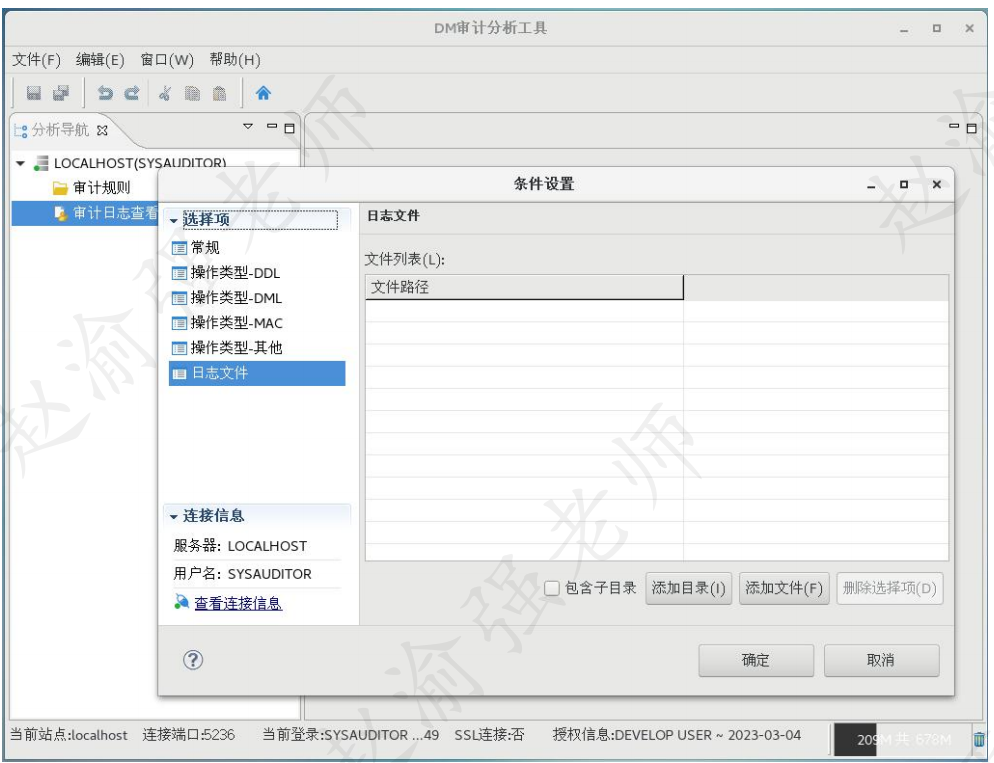Click the 文件列表(L) label
This screenshot has width=994, height=763.
click(404, 259)
